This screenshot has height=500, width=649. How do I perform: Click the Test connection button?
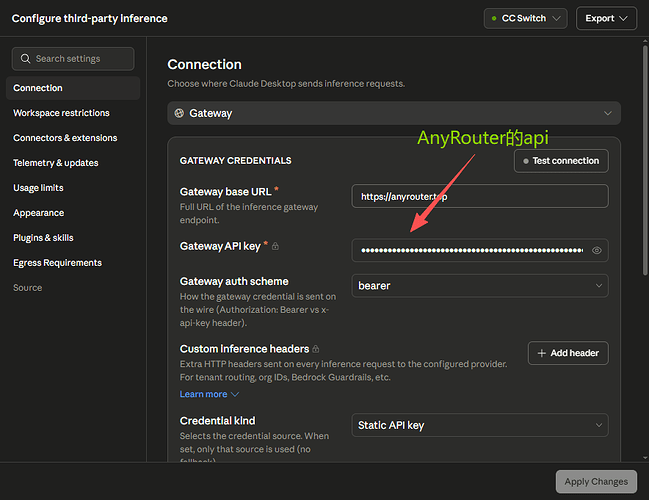561,161
